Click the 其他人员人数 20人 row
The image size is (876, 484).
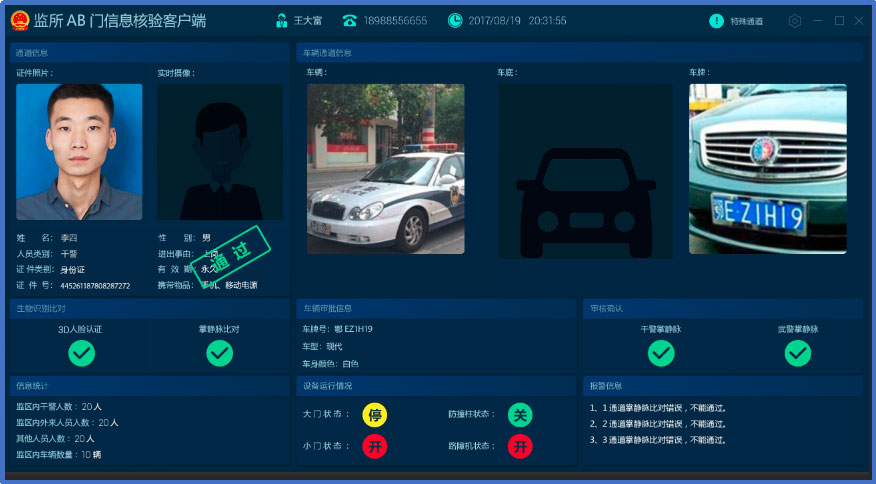click(55, 439)
